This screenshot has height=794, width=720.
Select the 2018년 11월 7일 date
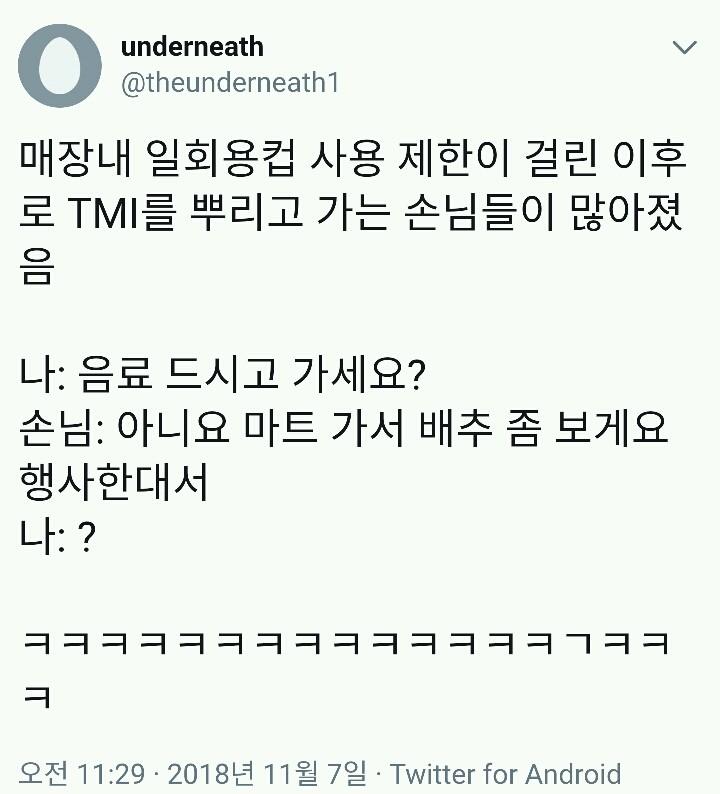click(x=266, y=774)
